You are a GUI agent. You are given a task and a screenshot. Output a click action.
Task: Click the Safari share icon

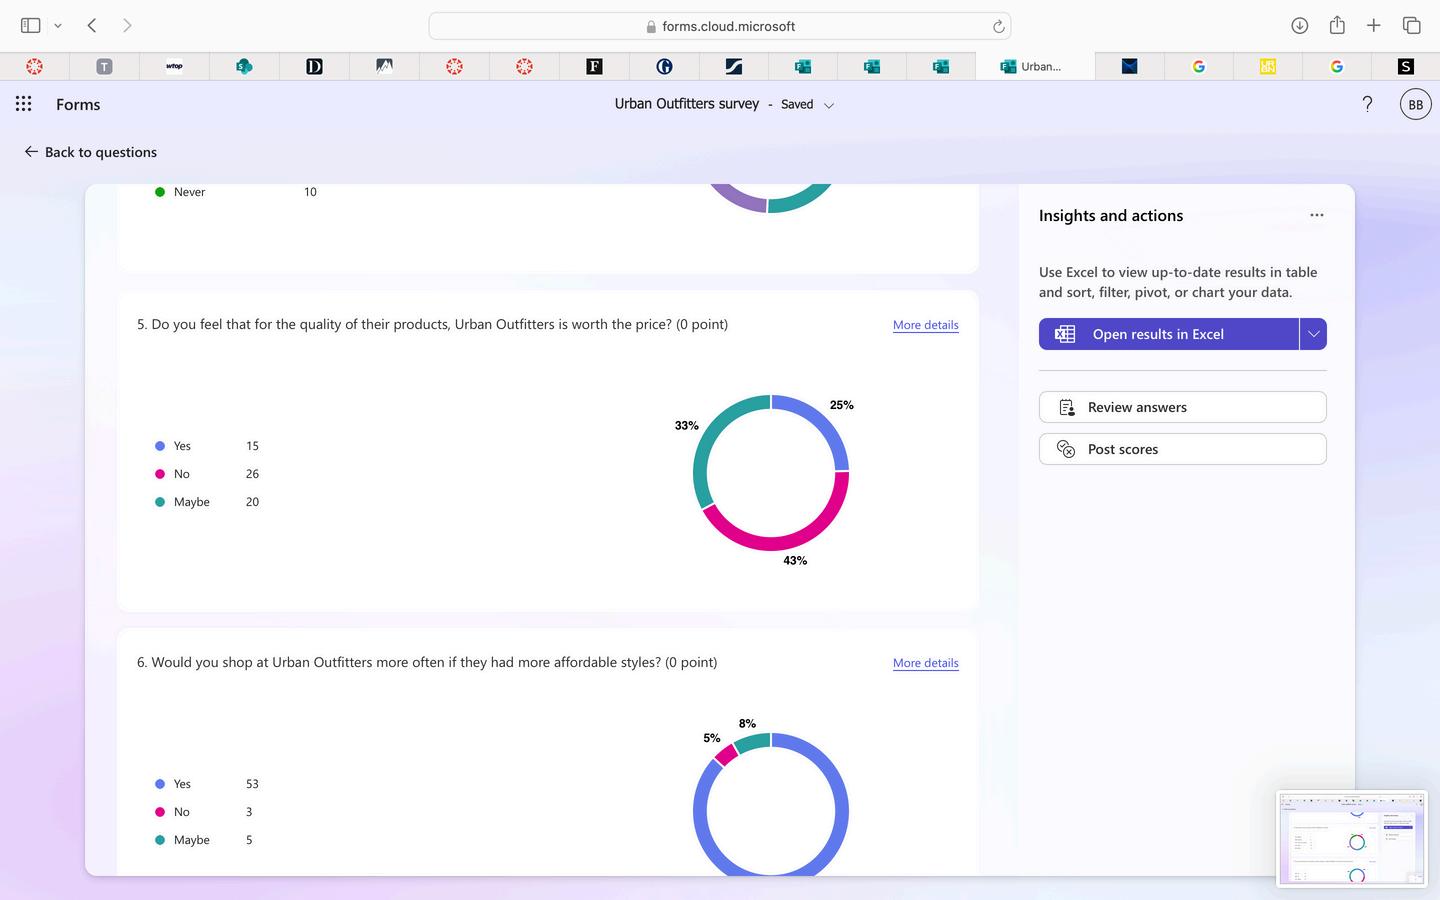click(1337, 26)
